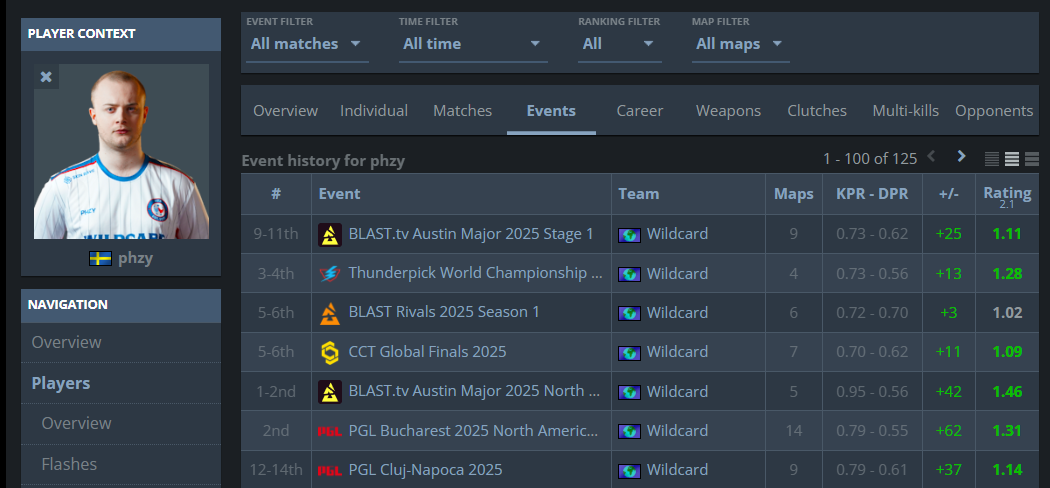Open the Ranking filter dropdown
This screenshot has height=488, width=1050.
point(619,44)
